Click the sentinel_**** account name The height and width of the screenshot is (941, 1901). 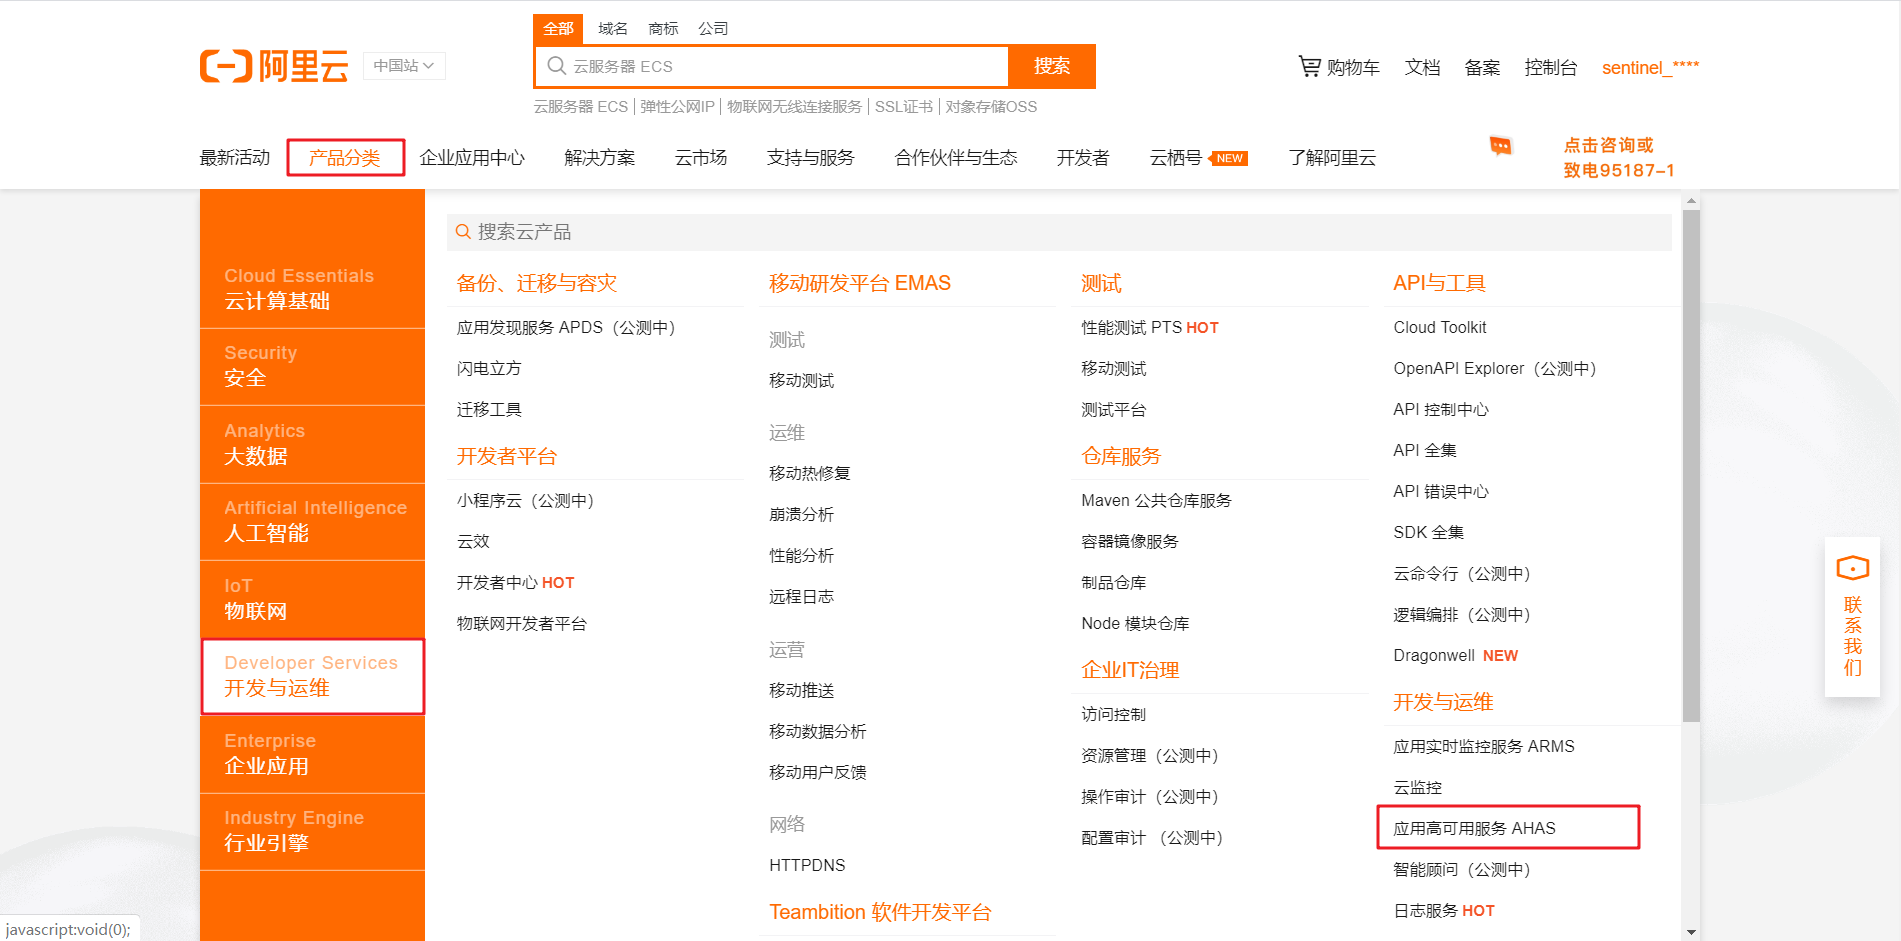pos(1650,67)
